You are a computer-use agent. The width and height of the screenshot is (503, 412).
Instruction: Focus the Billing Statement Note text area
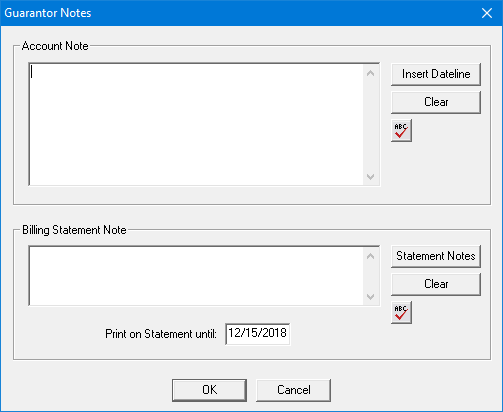point(197,276)
